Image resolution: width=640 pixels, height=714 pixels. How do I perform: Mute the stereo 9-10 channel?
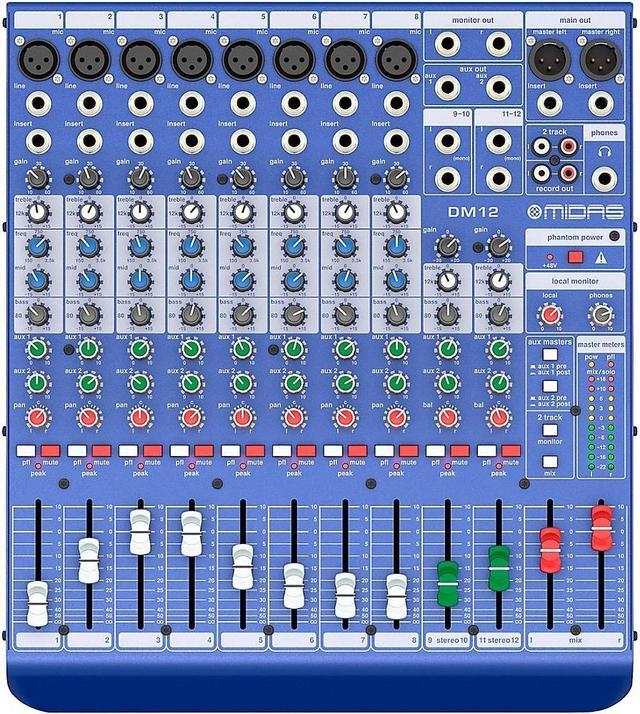pyautogui.click(x=460, y=451)
